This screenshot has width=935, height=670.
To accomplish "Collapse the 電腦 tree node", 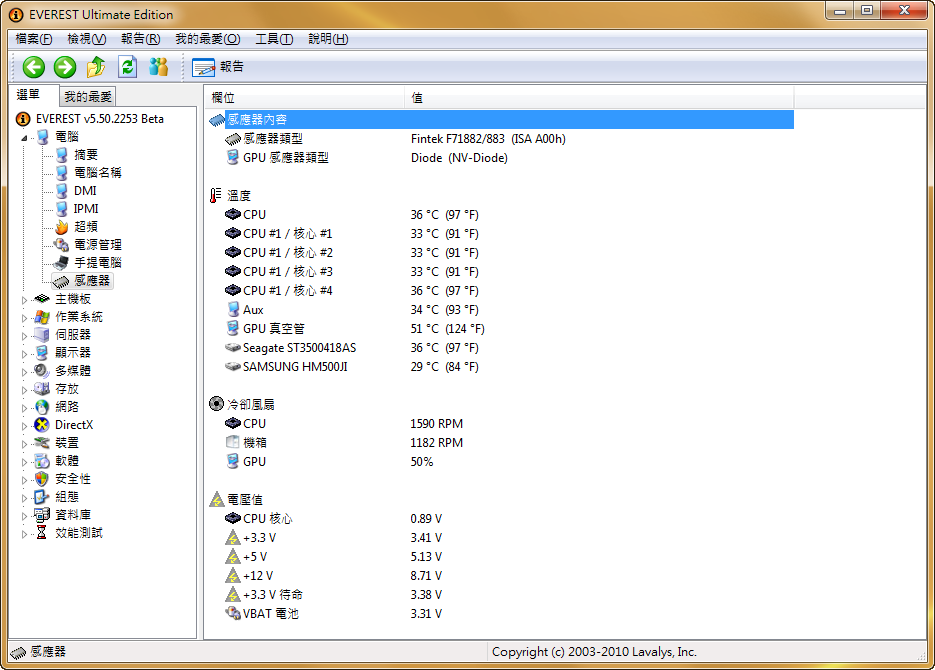I will (24, 138).
